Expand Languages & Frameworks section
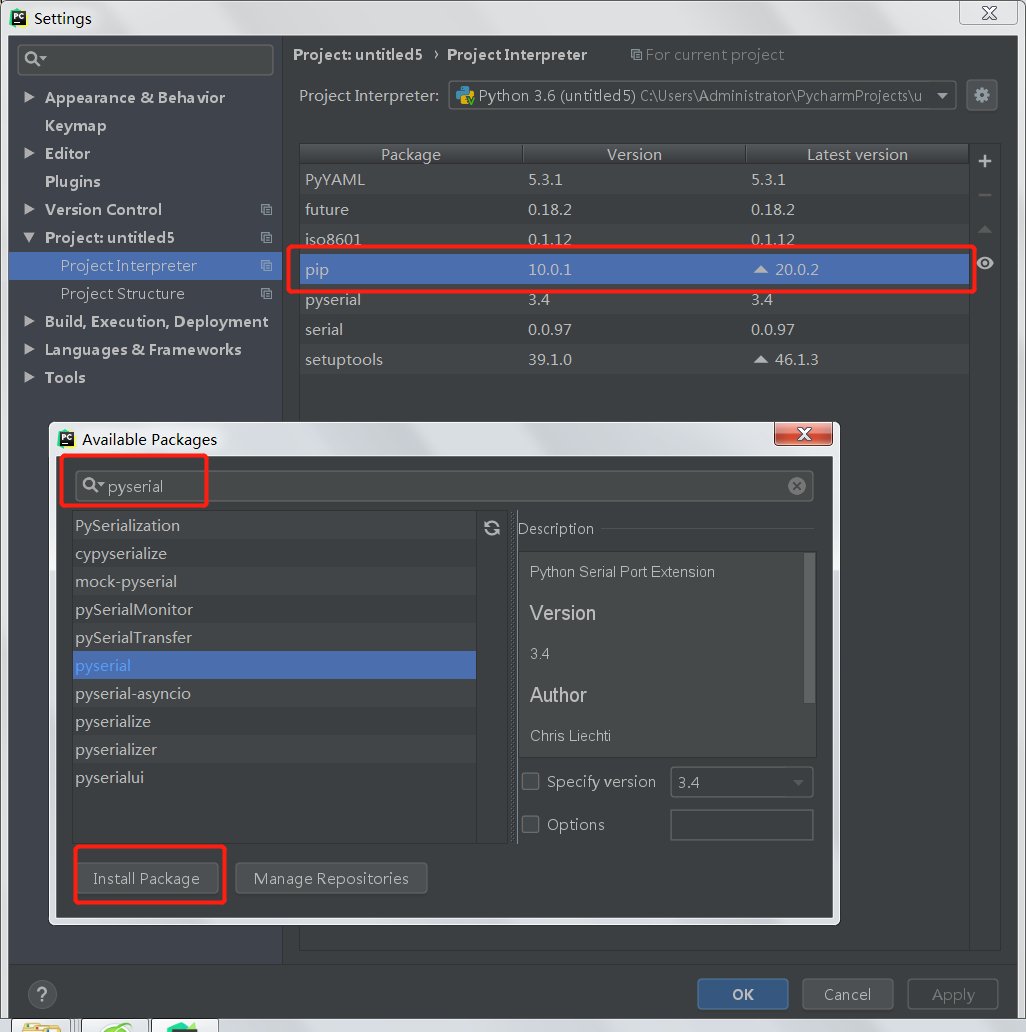The width and height of the screenshot is (1026, 1032). [x=29, y=349]
